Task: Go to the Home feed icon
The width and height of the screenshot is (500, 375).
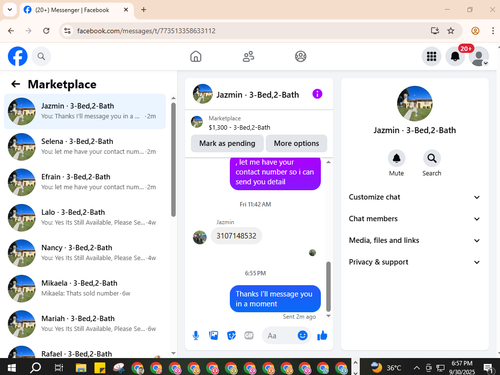Action: coord(196,56)
